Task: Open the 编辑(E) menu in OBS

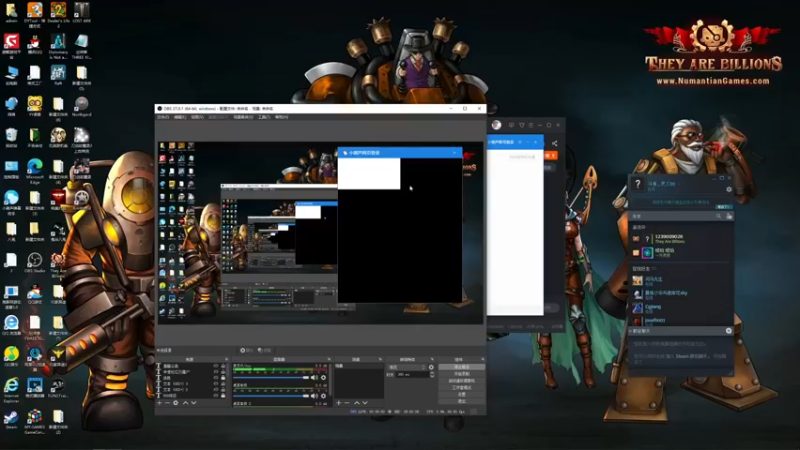Action: click(180, 117)
